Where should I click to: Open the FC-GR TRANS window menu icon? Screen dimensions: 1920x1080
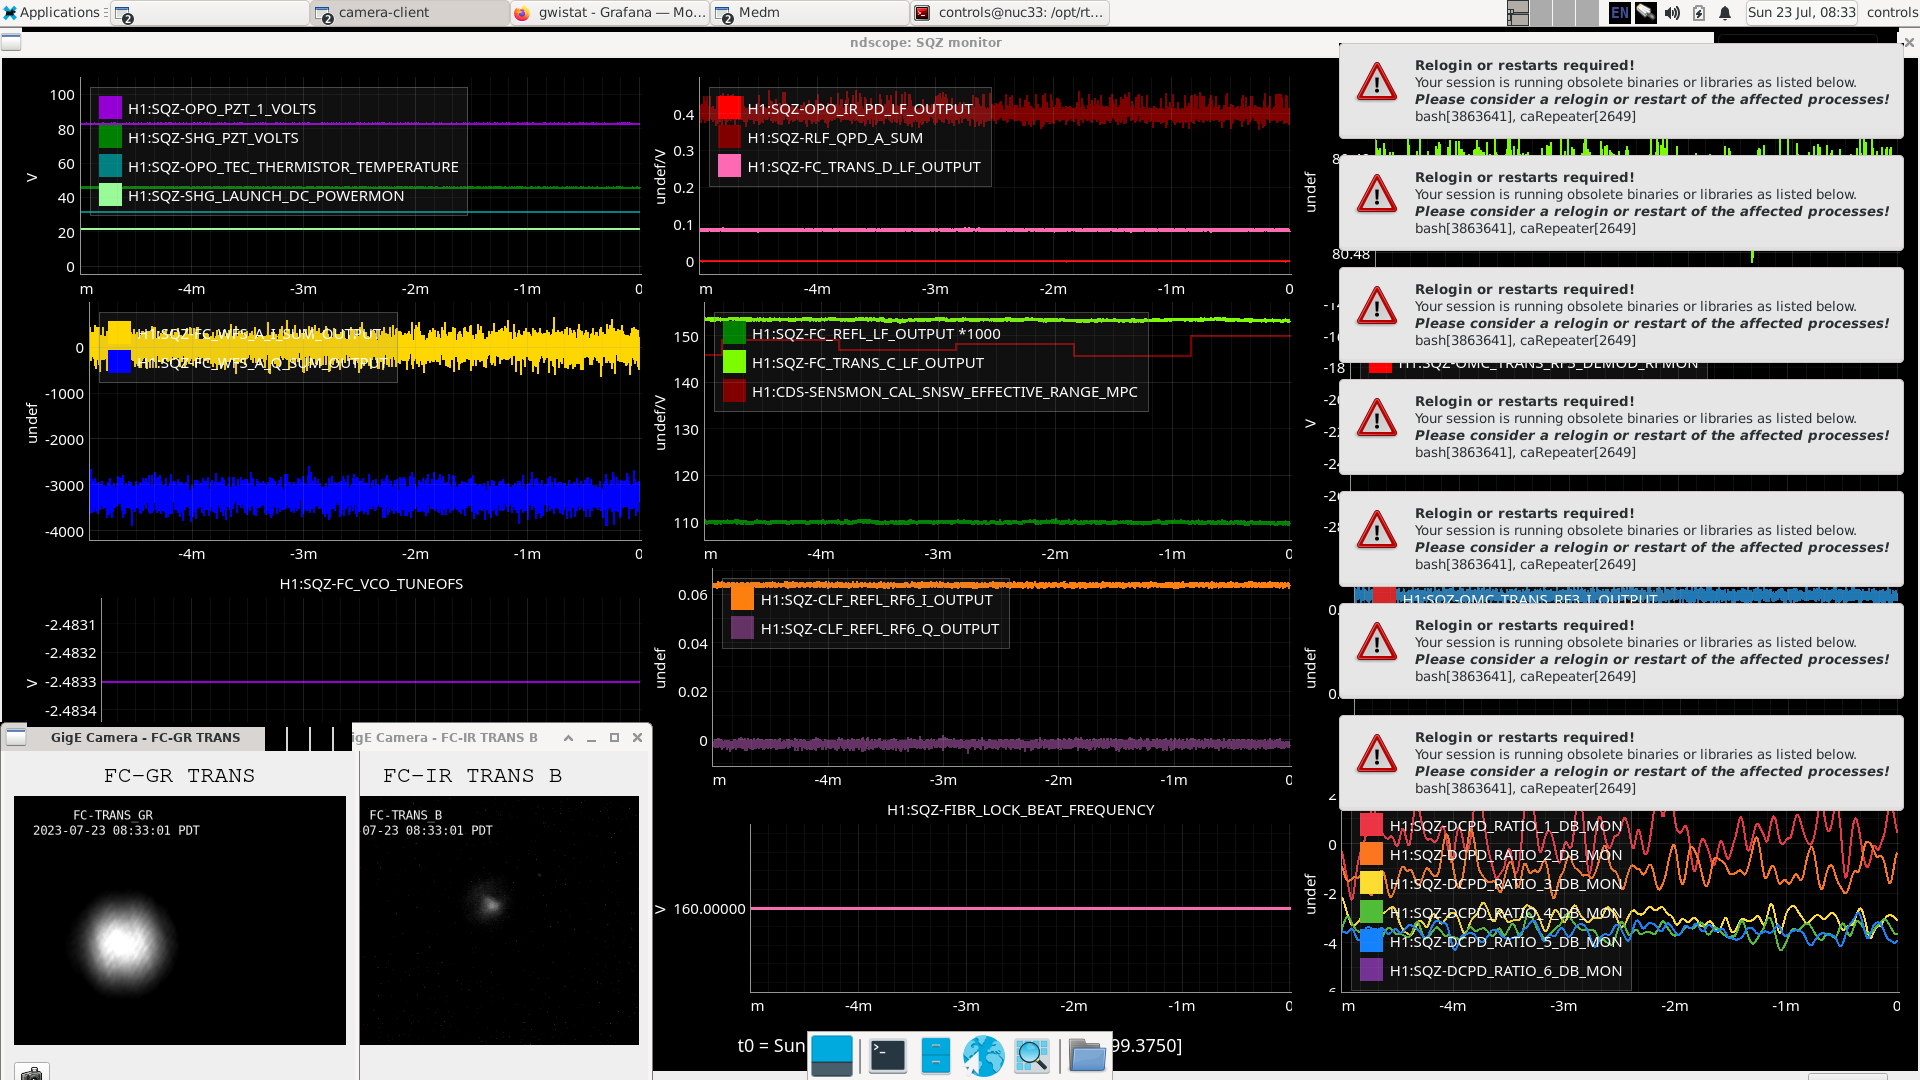tap(16, 738)
